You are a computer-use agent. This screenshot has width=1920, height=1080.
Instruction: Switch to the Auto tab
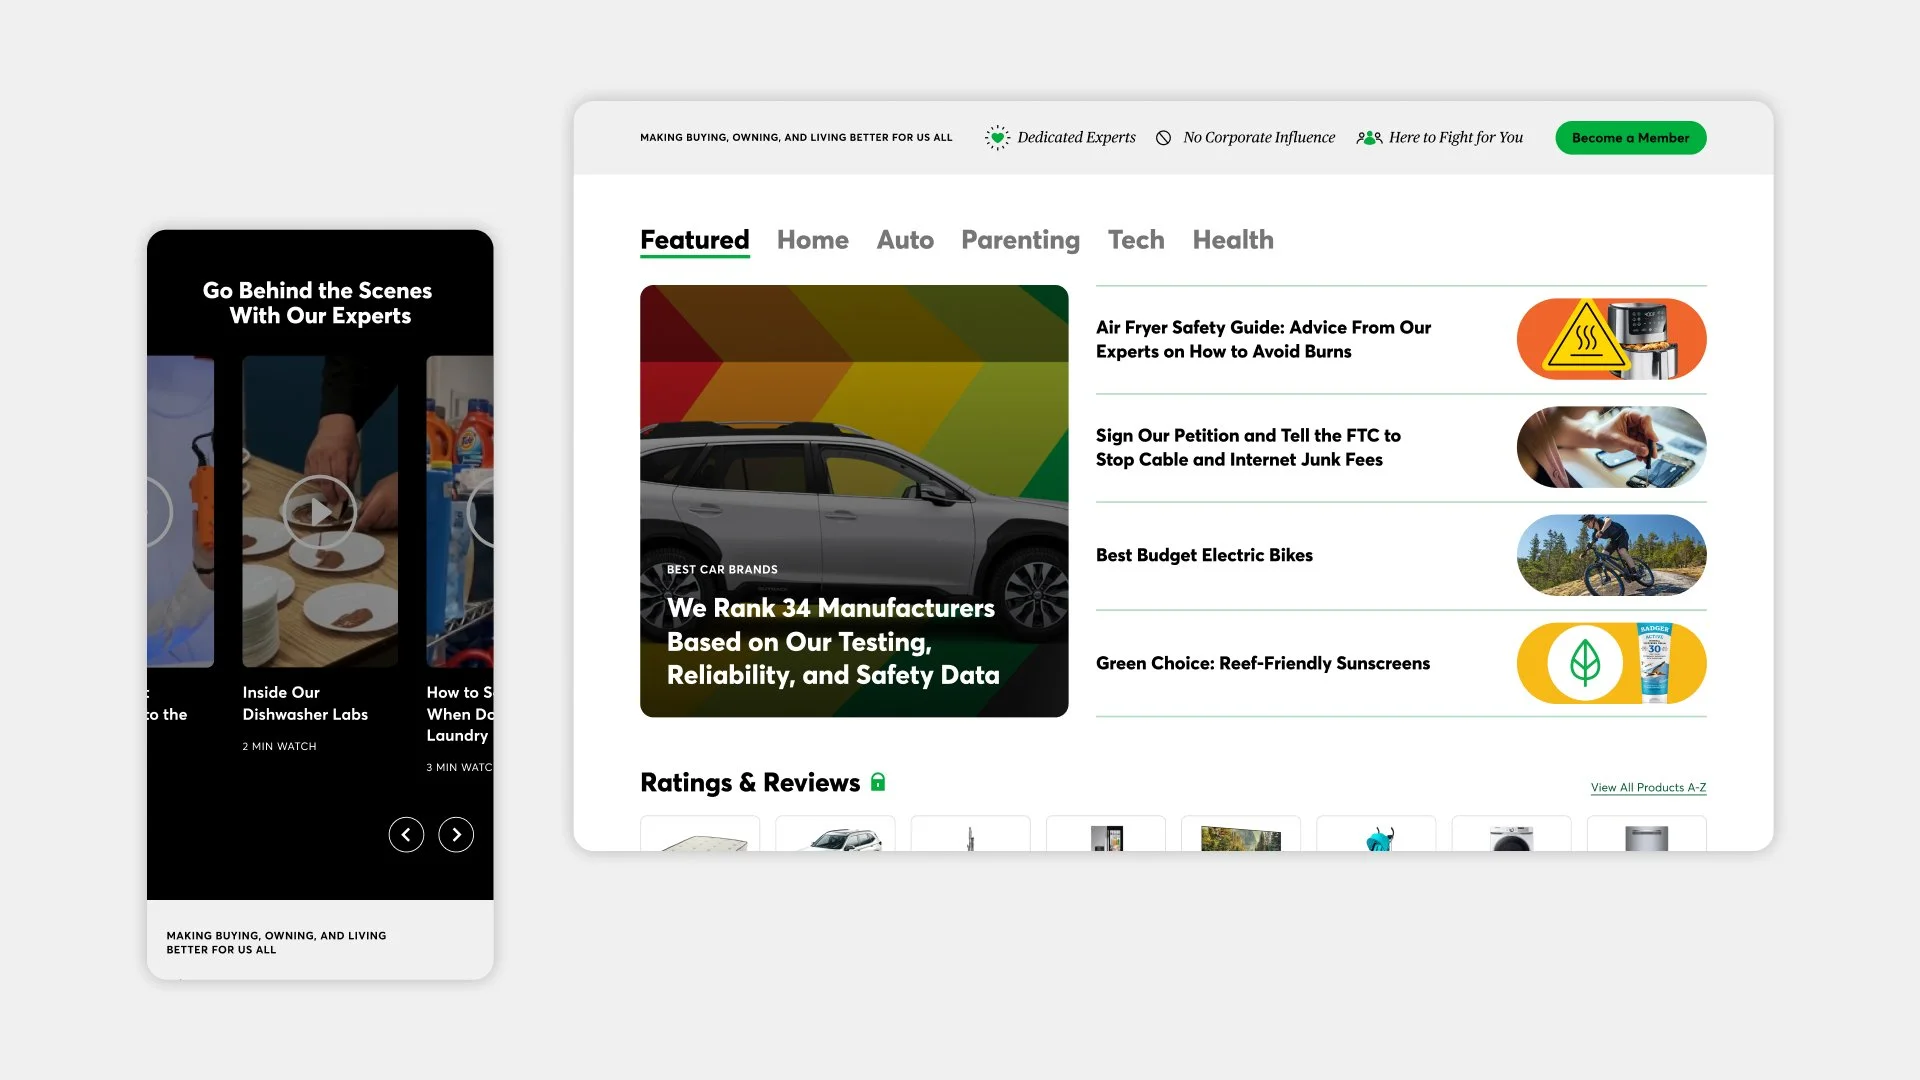(x=905, y=240)
